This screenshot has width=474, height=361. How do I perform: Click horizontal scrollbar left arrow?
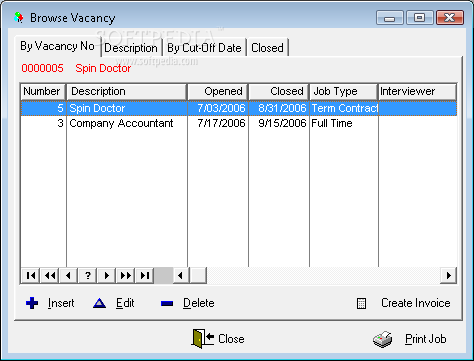coord(181,276)
